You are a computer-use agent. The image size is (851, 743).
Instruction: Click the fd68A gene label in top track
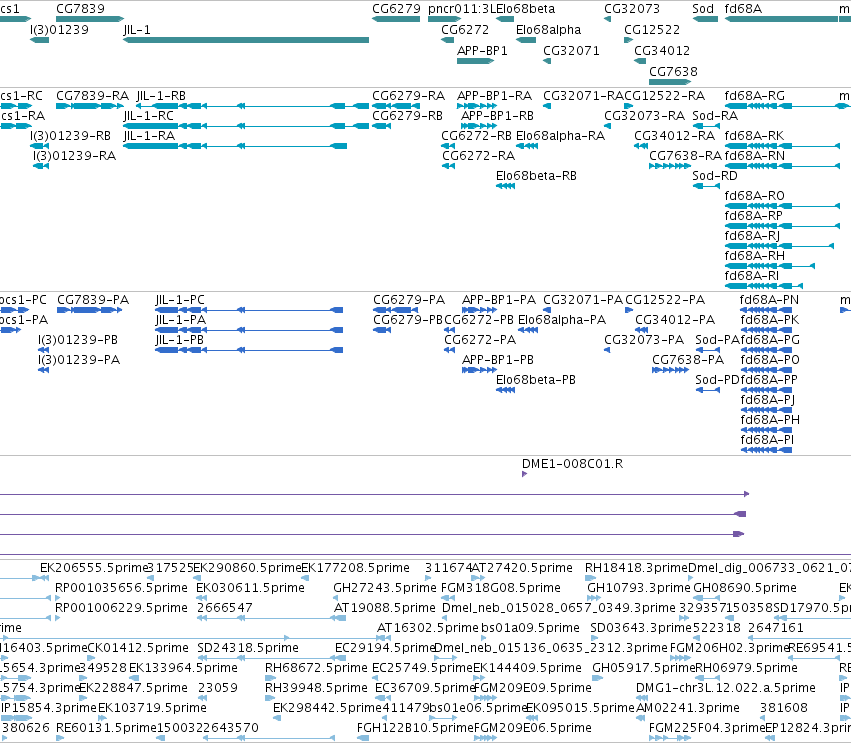(743, 9)
